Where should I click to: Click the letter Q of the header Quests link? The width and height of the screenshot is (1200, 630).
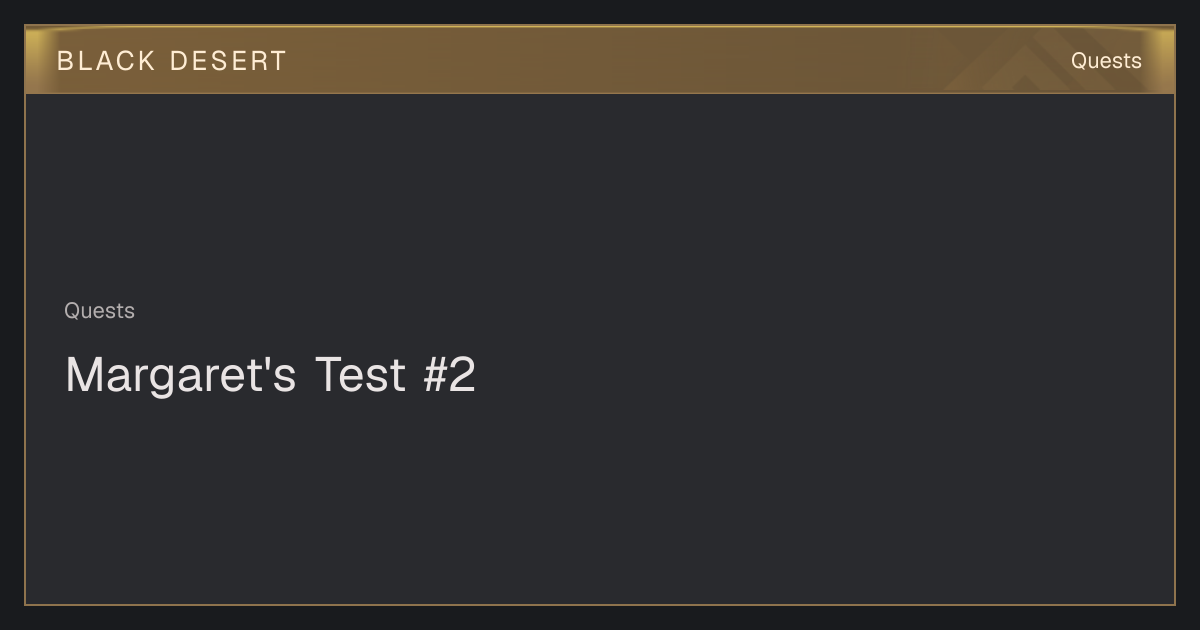[1079, 61]
